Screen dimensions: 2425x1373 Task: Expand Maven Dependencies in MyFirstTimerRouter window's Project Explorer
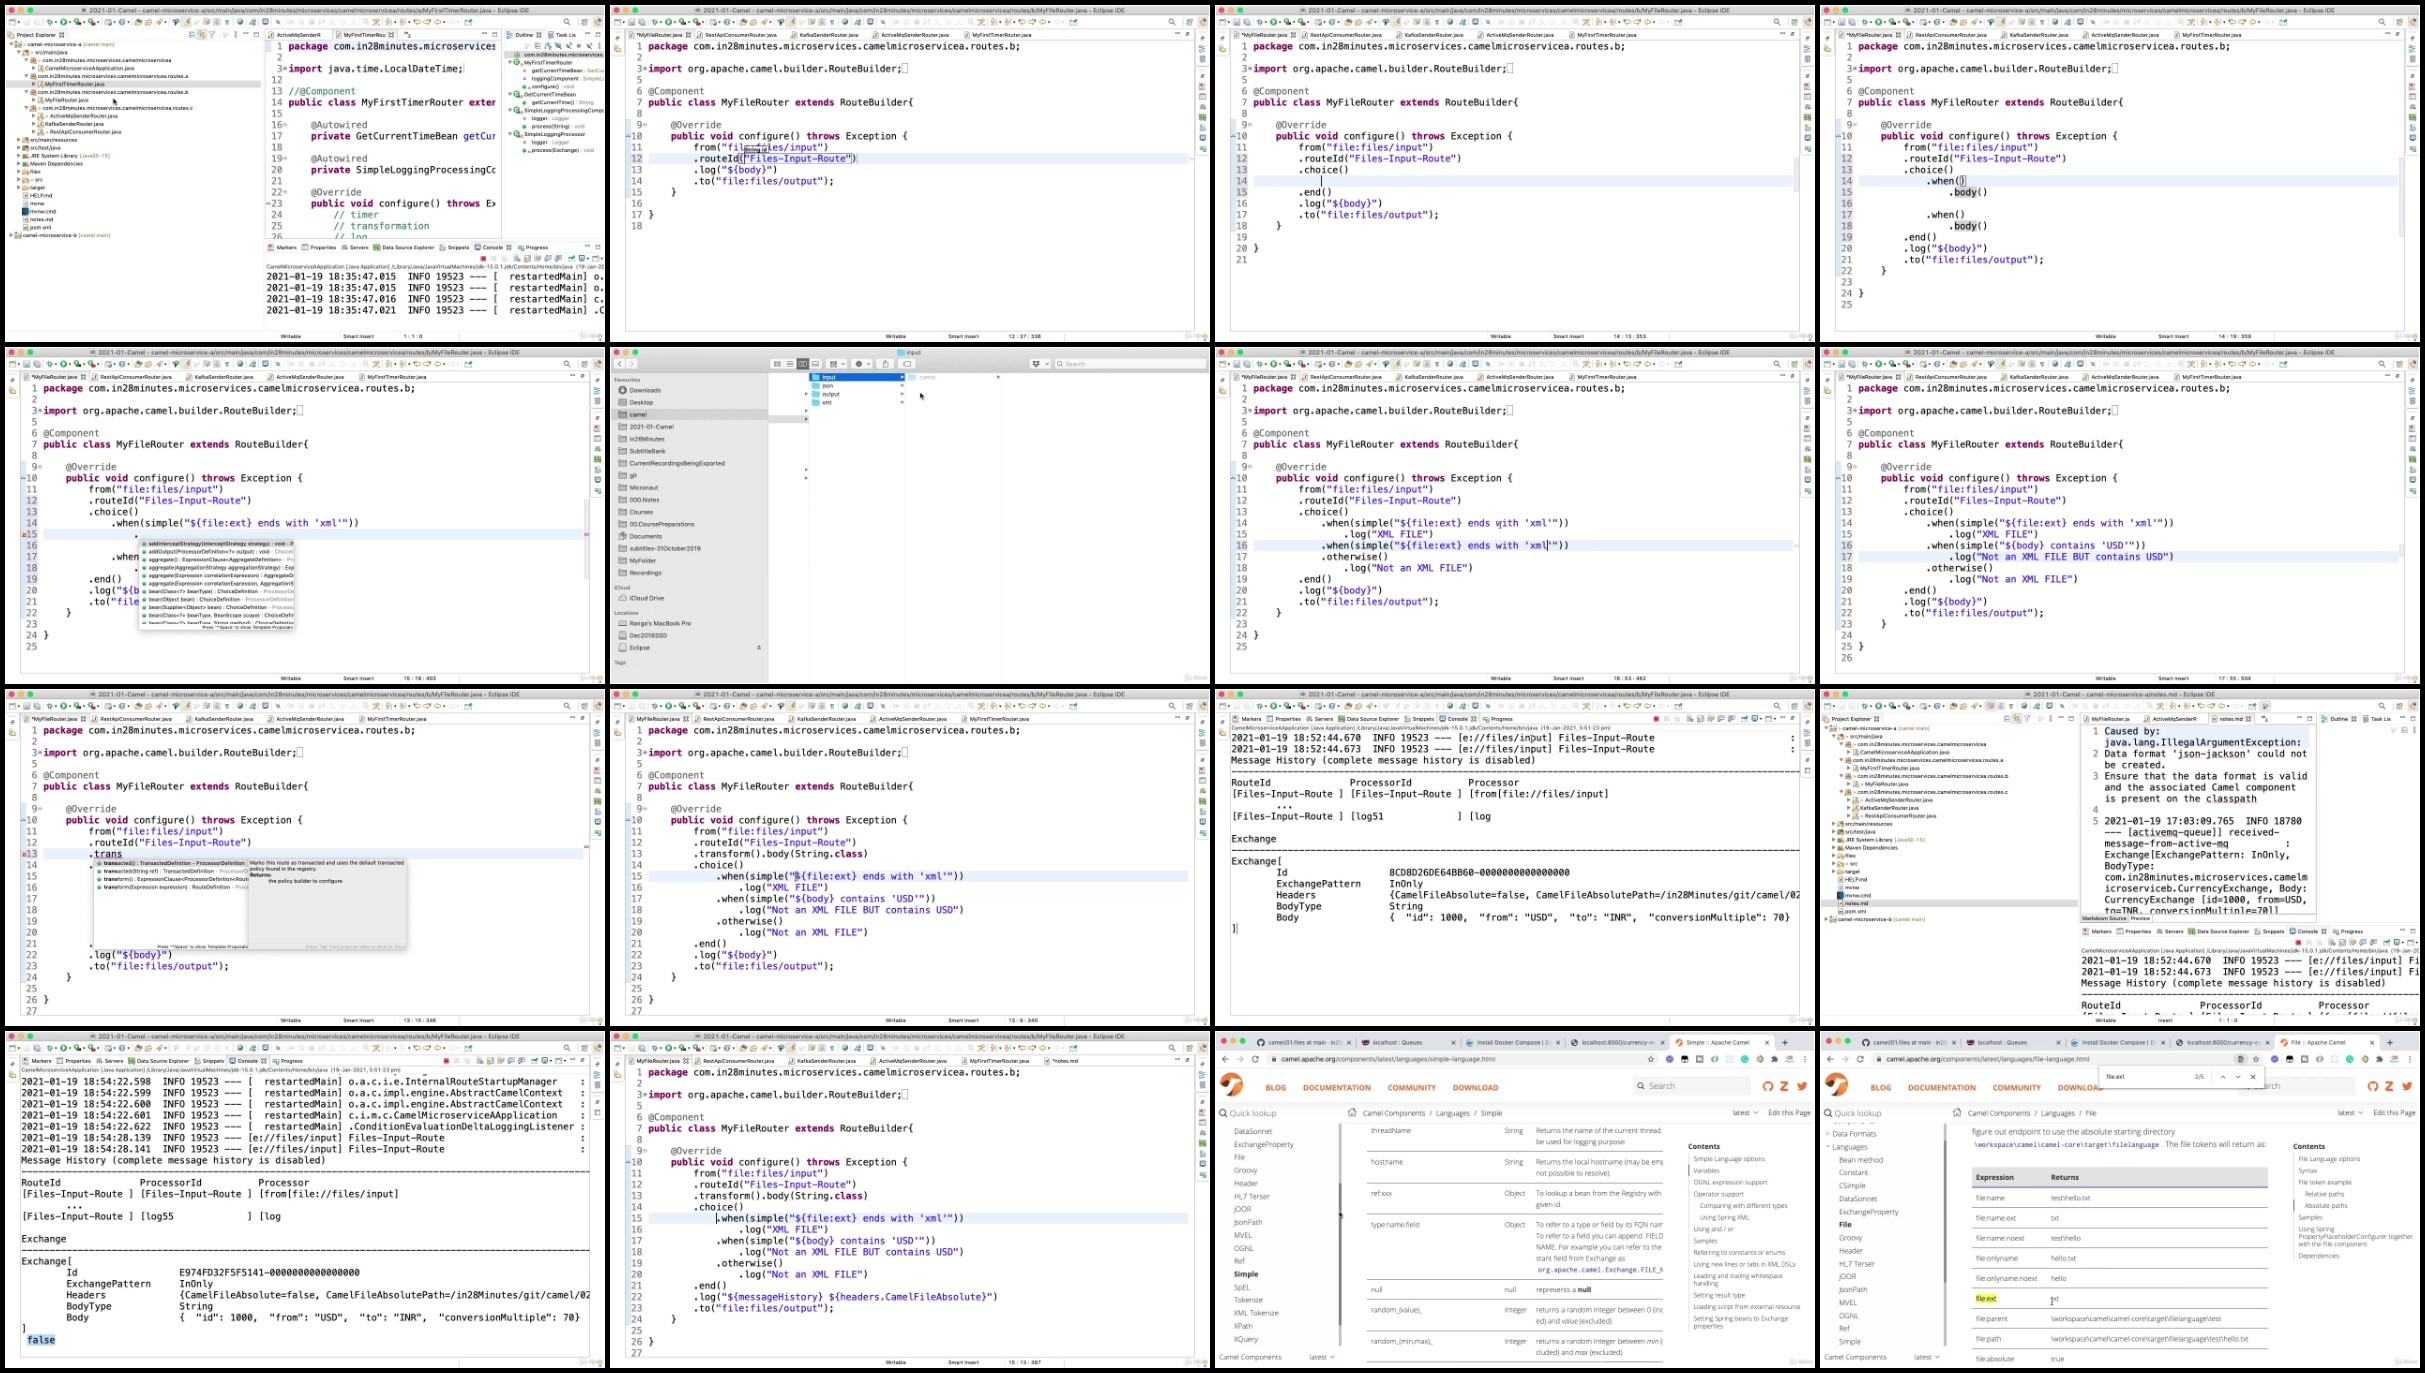pyautogui.click(x=18, y=163)
